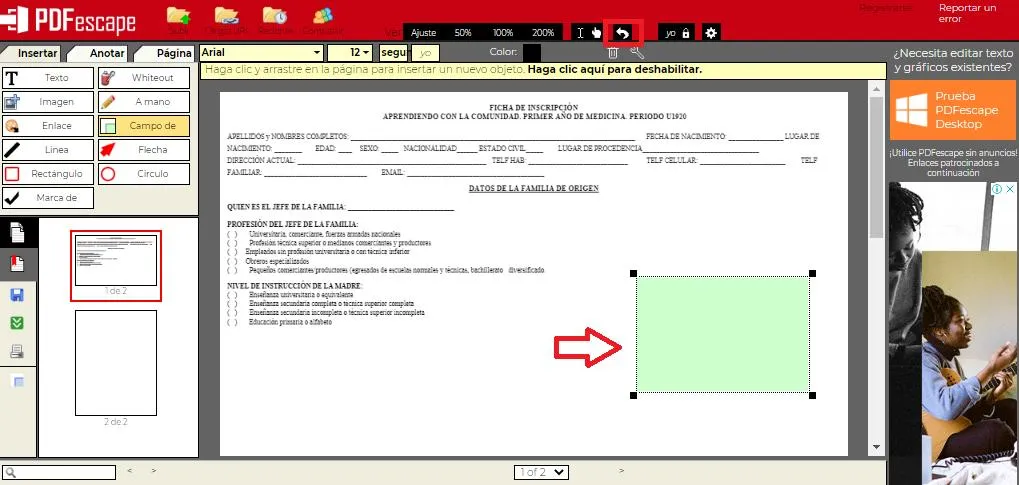Image resolution: width=1019 pixels, height=485 pixels.
Task: Click the trash delete icon
Action: click(613, 52)
